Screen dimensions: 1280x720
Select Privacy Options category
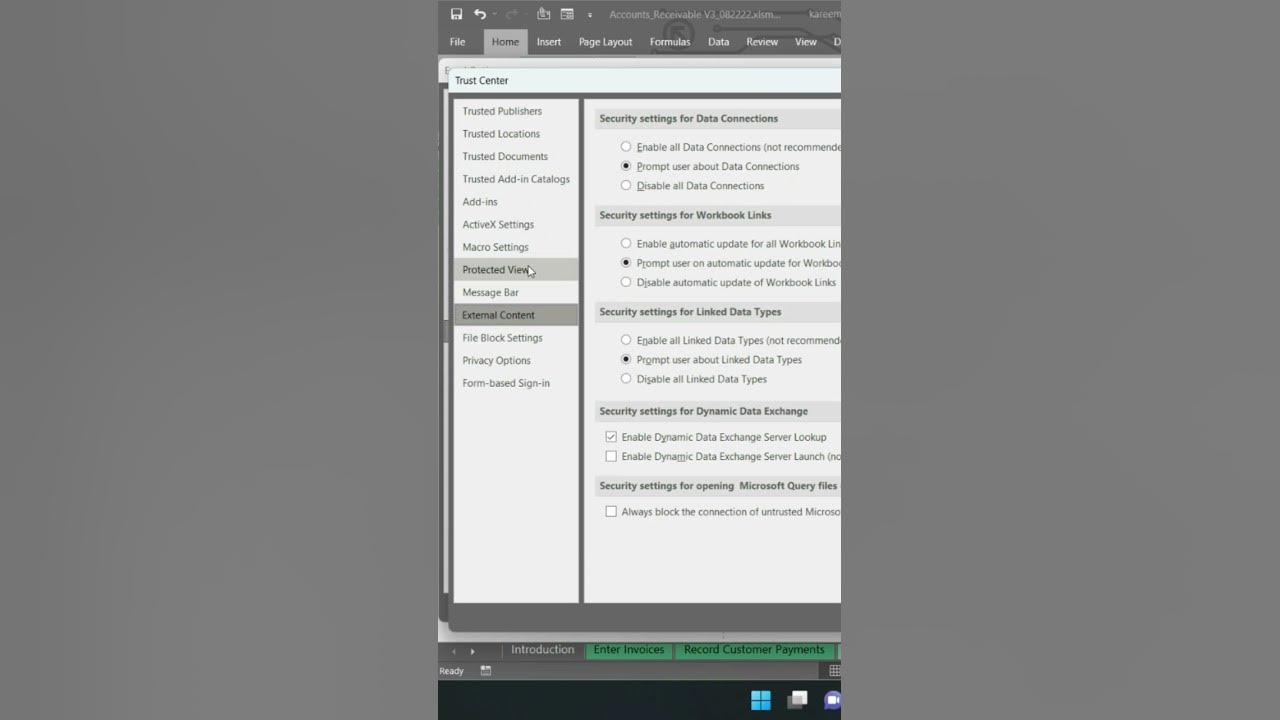click(516, 361)
